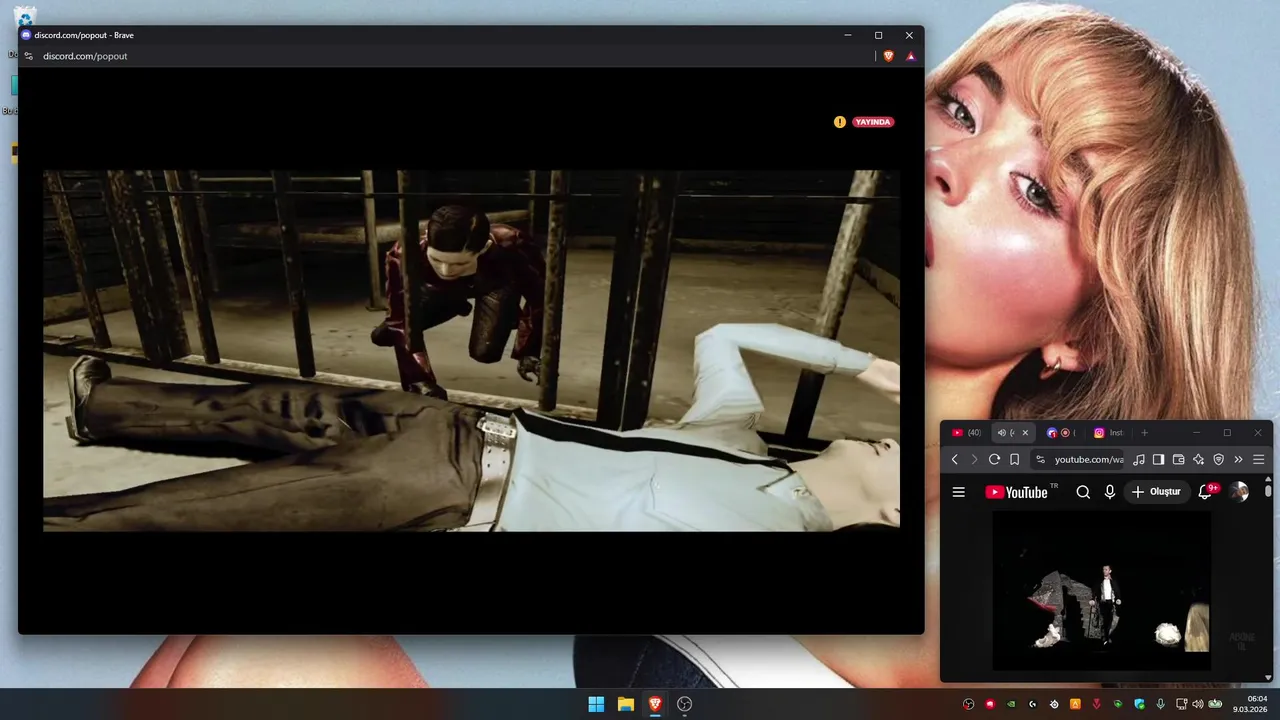Open the OBS Studio tray icon
The height and width of the screenshot is (720, 1280).
tap(968, 704)
